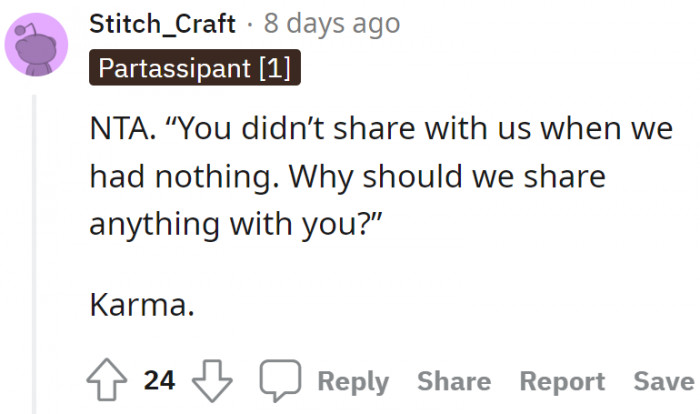The height and width of the screenshot is (414, 700).
Task: Downvote the Stitch_Craft comment
Action: pos(212,380)
